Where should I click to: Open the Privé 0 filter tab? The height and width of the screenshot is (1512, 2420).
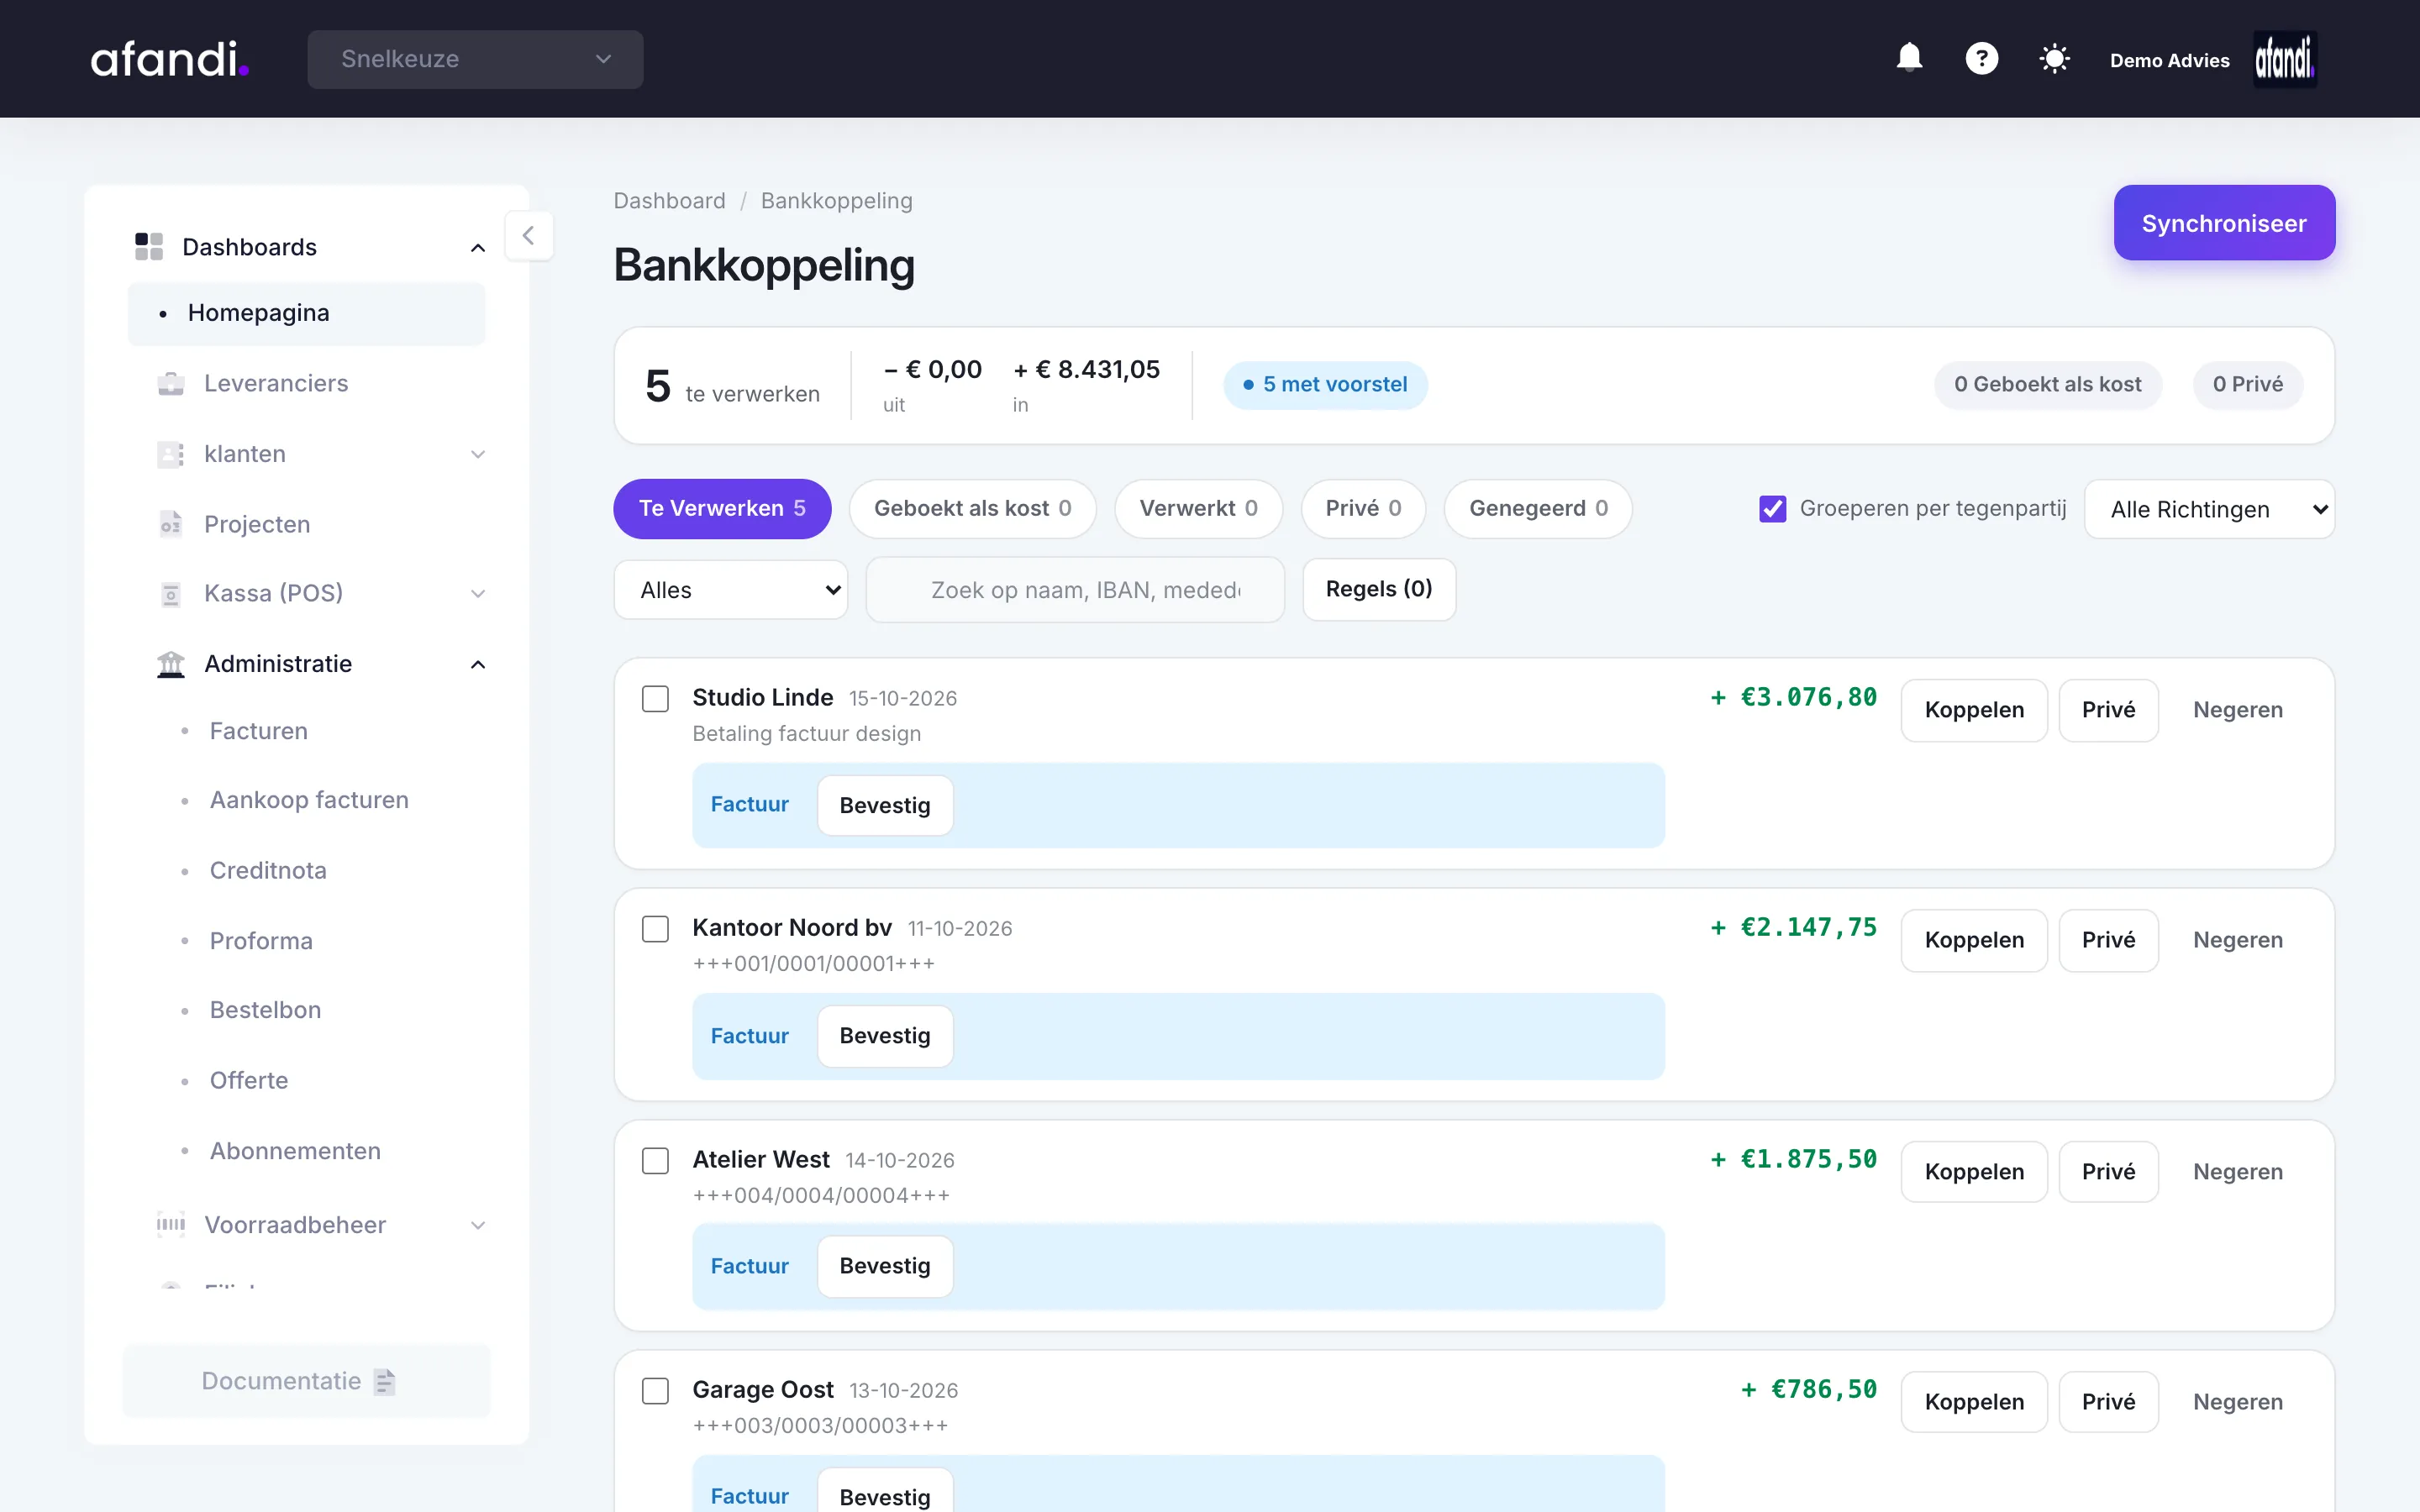tap(1363, 509)
